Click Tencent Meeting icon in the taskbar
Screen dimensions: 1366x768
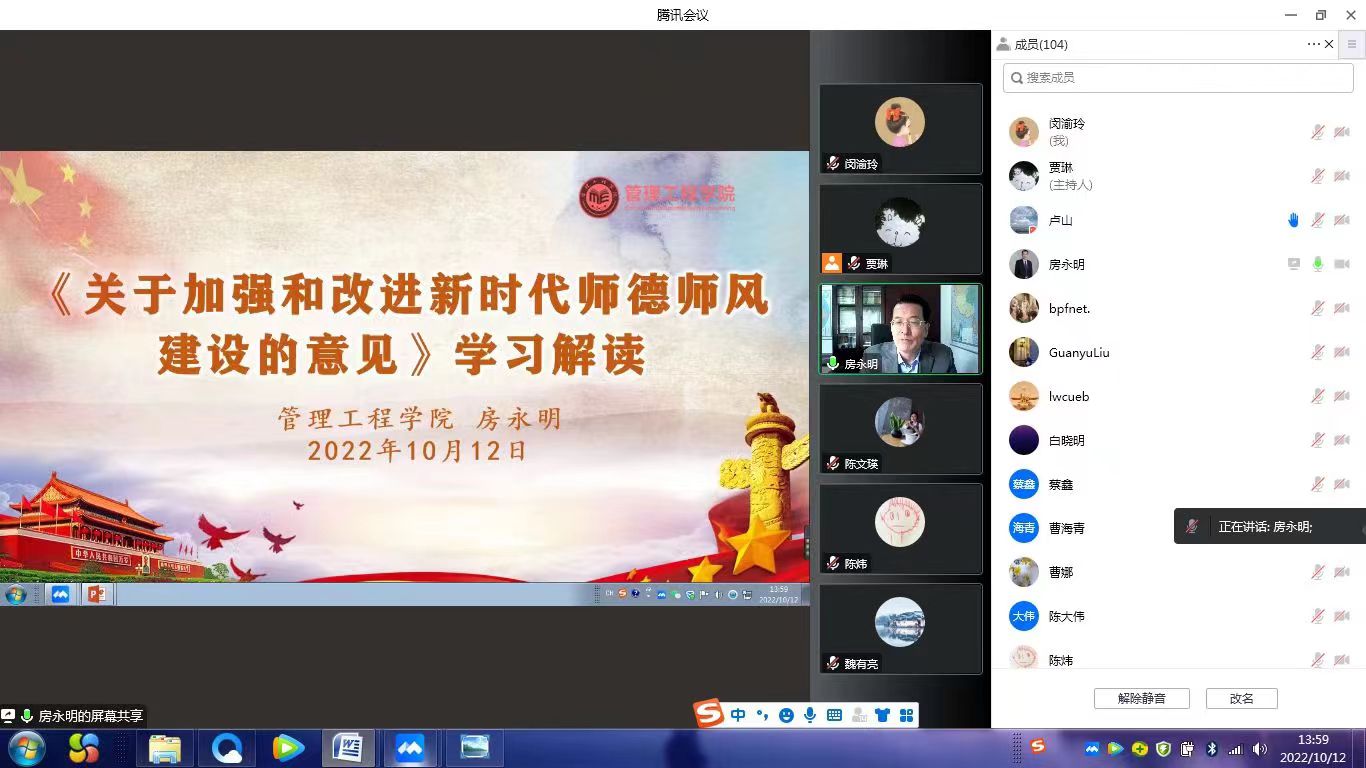410,748
